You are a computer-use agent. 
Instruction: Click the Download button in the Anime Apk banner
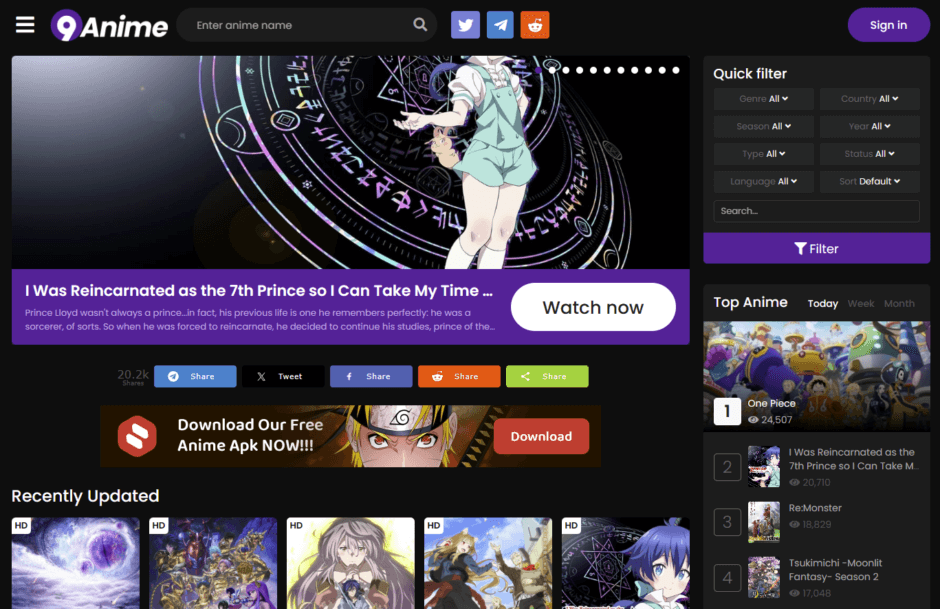coord(541,436)
